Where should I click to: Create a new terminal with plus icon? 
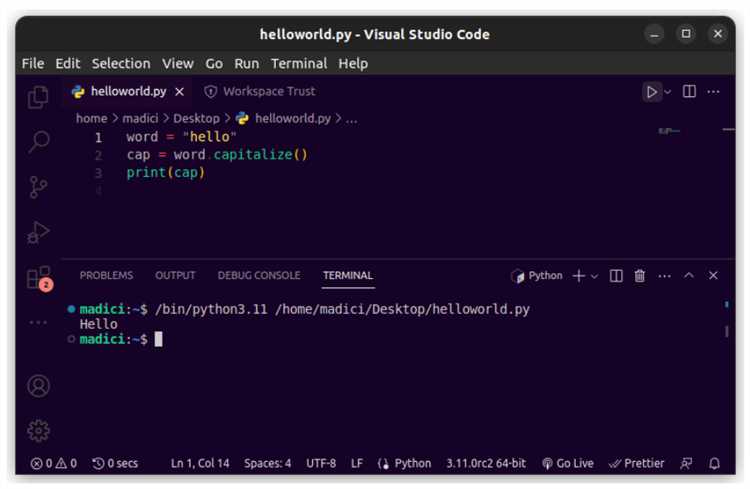[x=579, y=276]
